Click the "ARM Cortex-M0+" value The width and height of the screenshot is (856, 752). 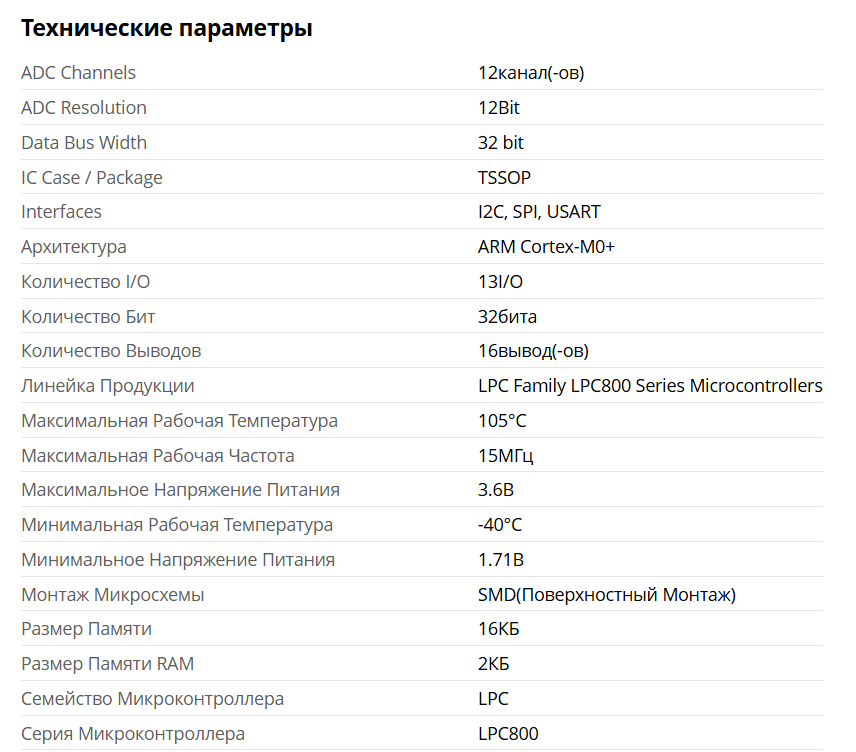[546, 247]
